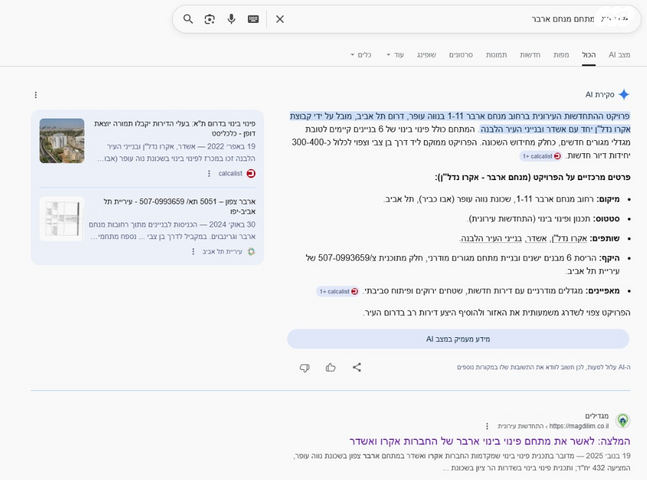This screenshot has height=480, width=647.
Task: Open the סרטונים tab
Action: [x=461, y=54]
